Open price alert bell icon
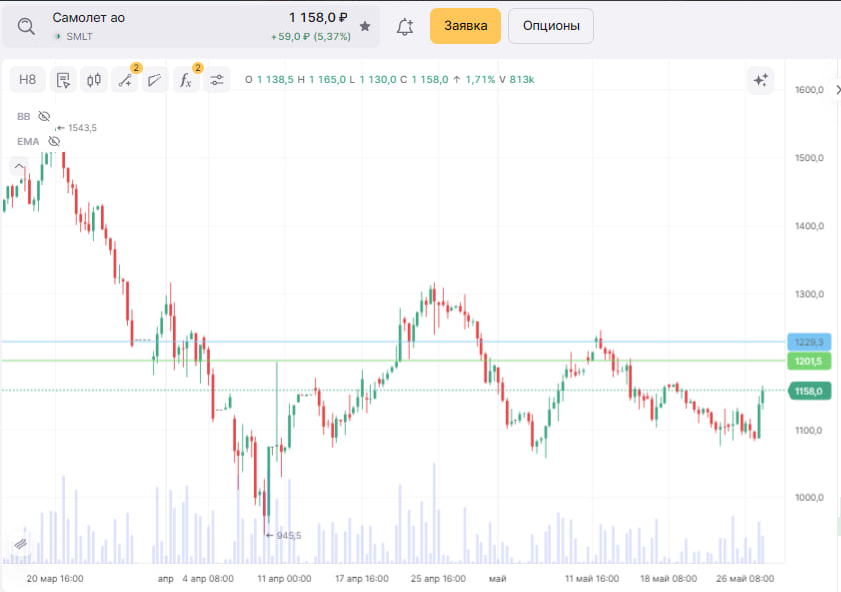The image size is (841, 592). click(405, 27)
